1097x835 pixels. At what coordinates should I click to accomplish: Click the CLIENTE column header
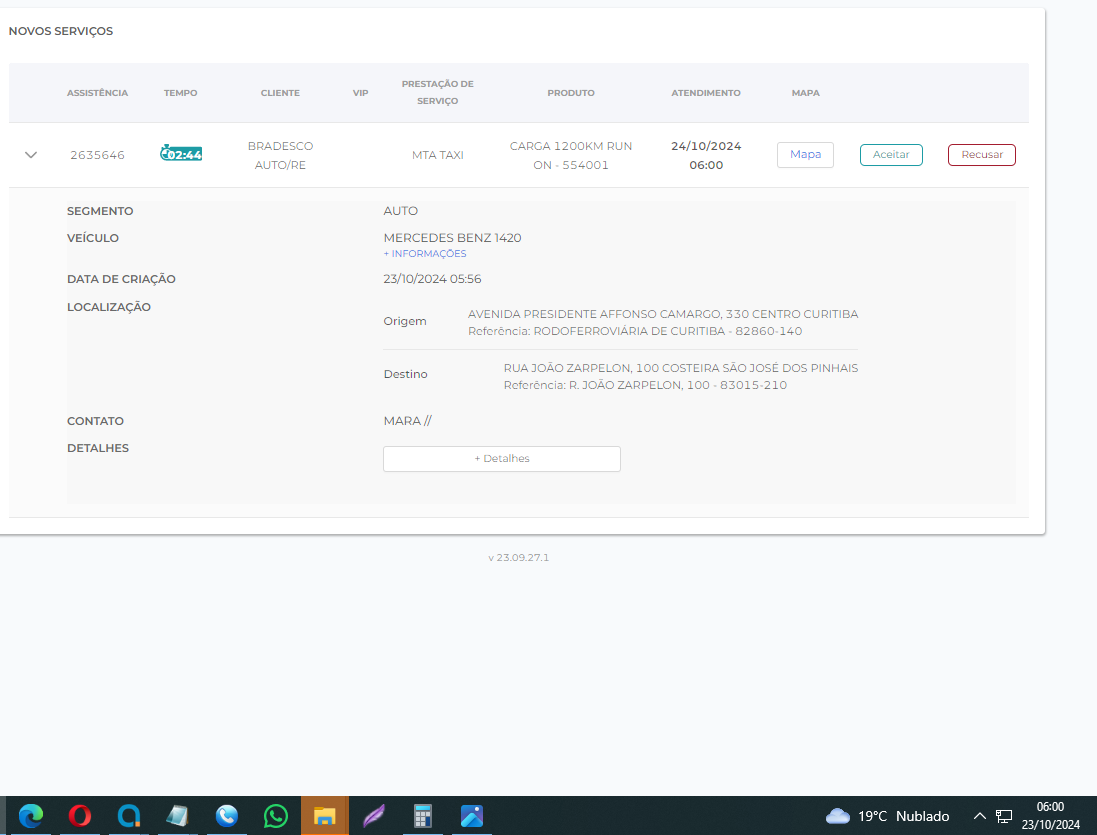click(281, 93)
